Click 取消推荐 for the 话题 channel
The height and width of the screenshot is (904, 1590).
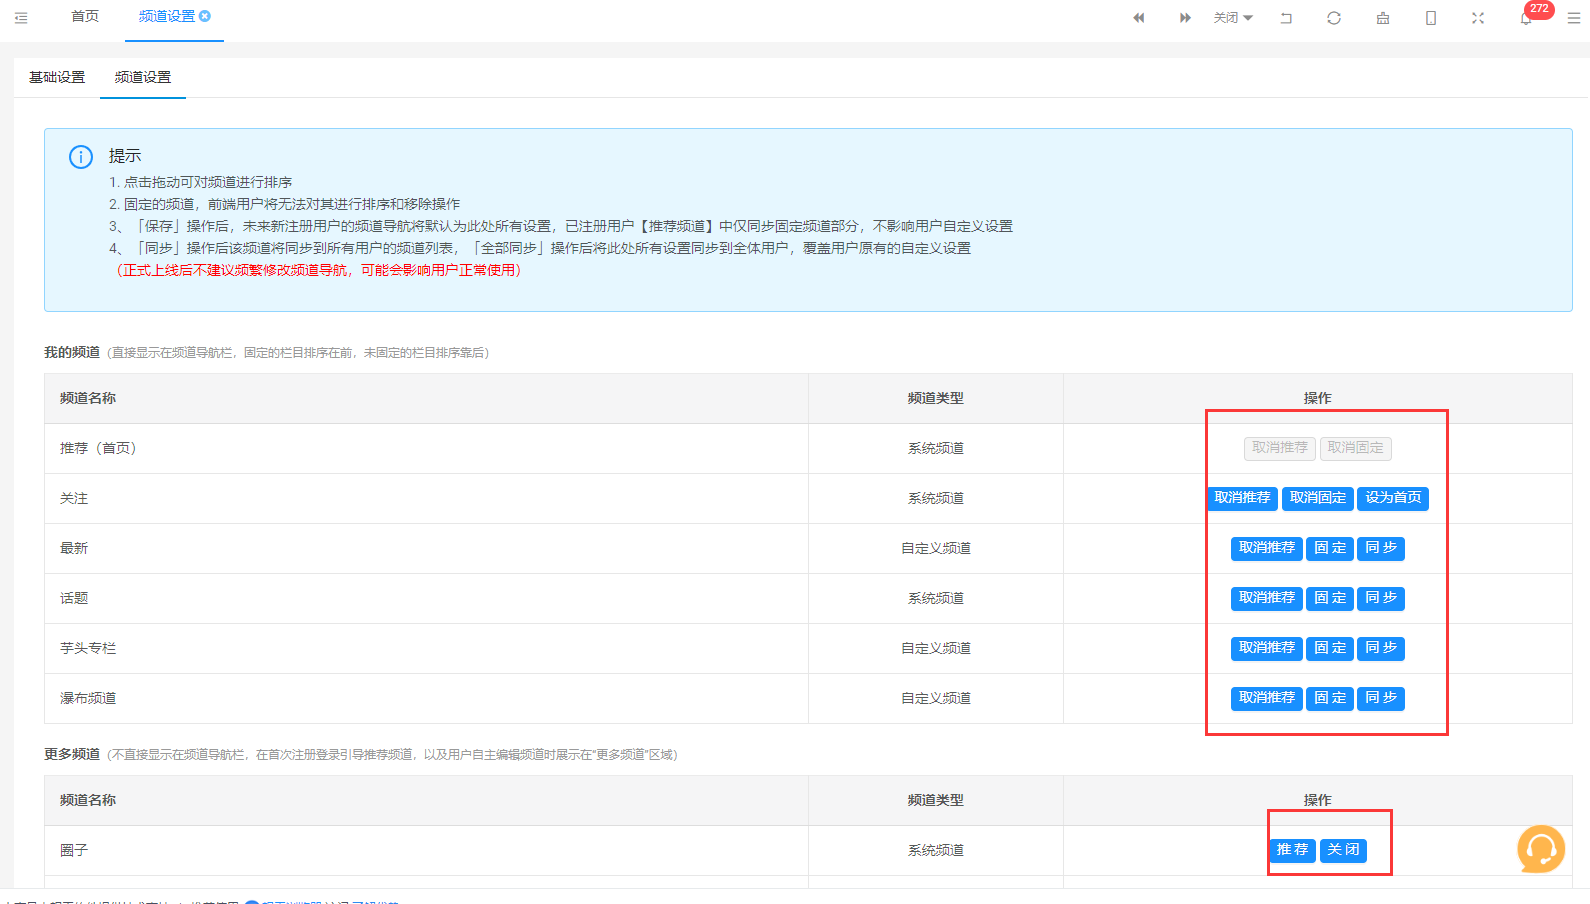[x=1267, y=598]
